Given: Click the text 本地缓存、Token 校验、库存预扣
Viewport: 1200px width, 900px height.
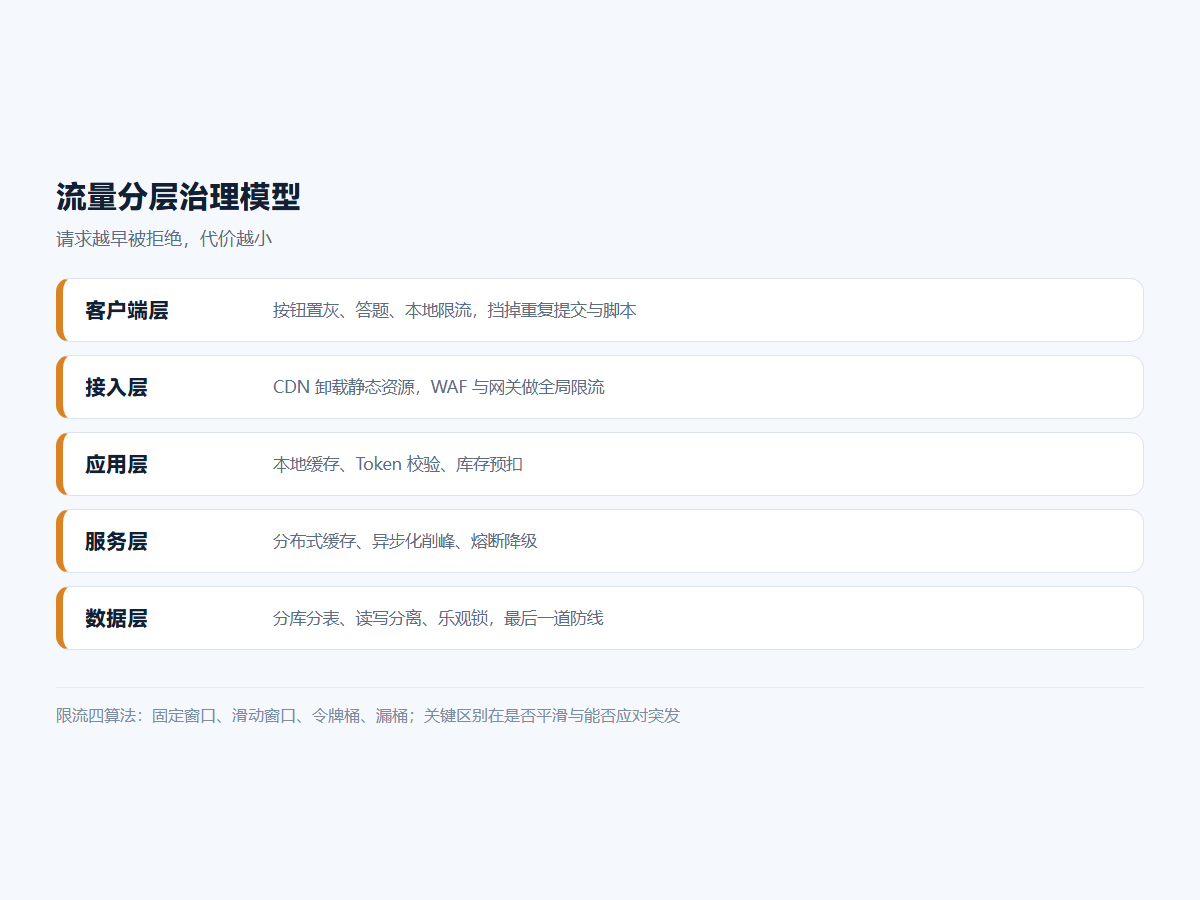Looking at the screenshot, I should (398, 464).
